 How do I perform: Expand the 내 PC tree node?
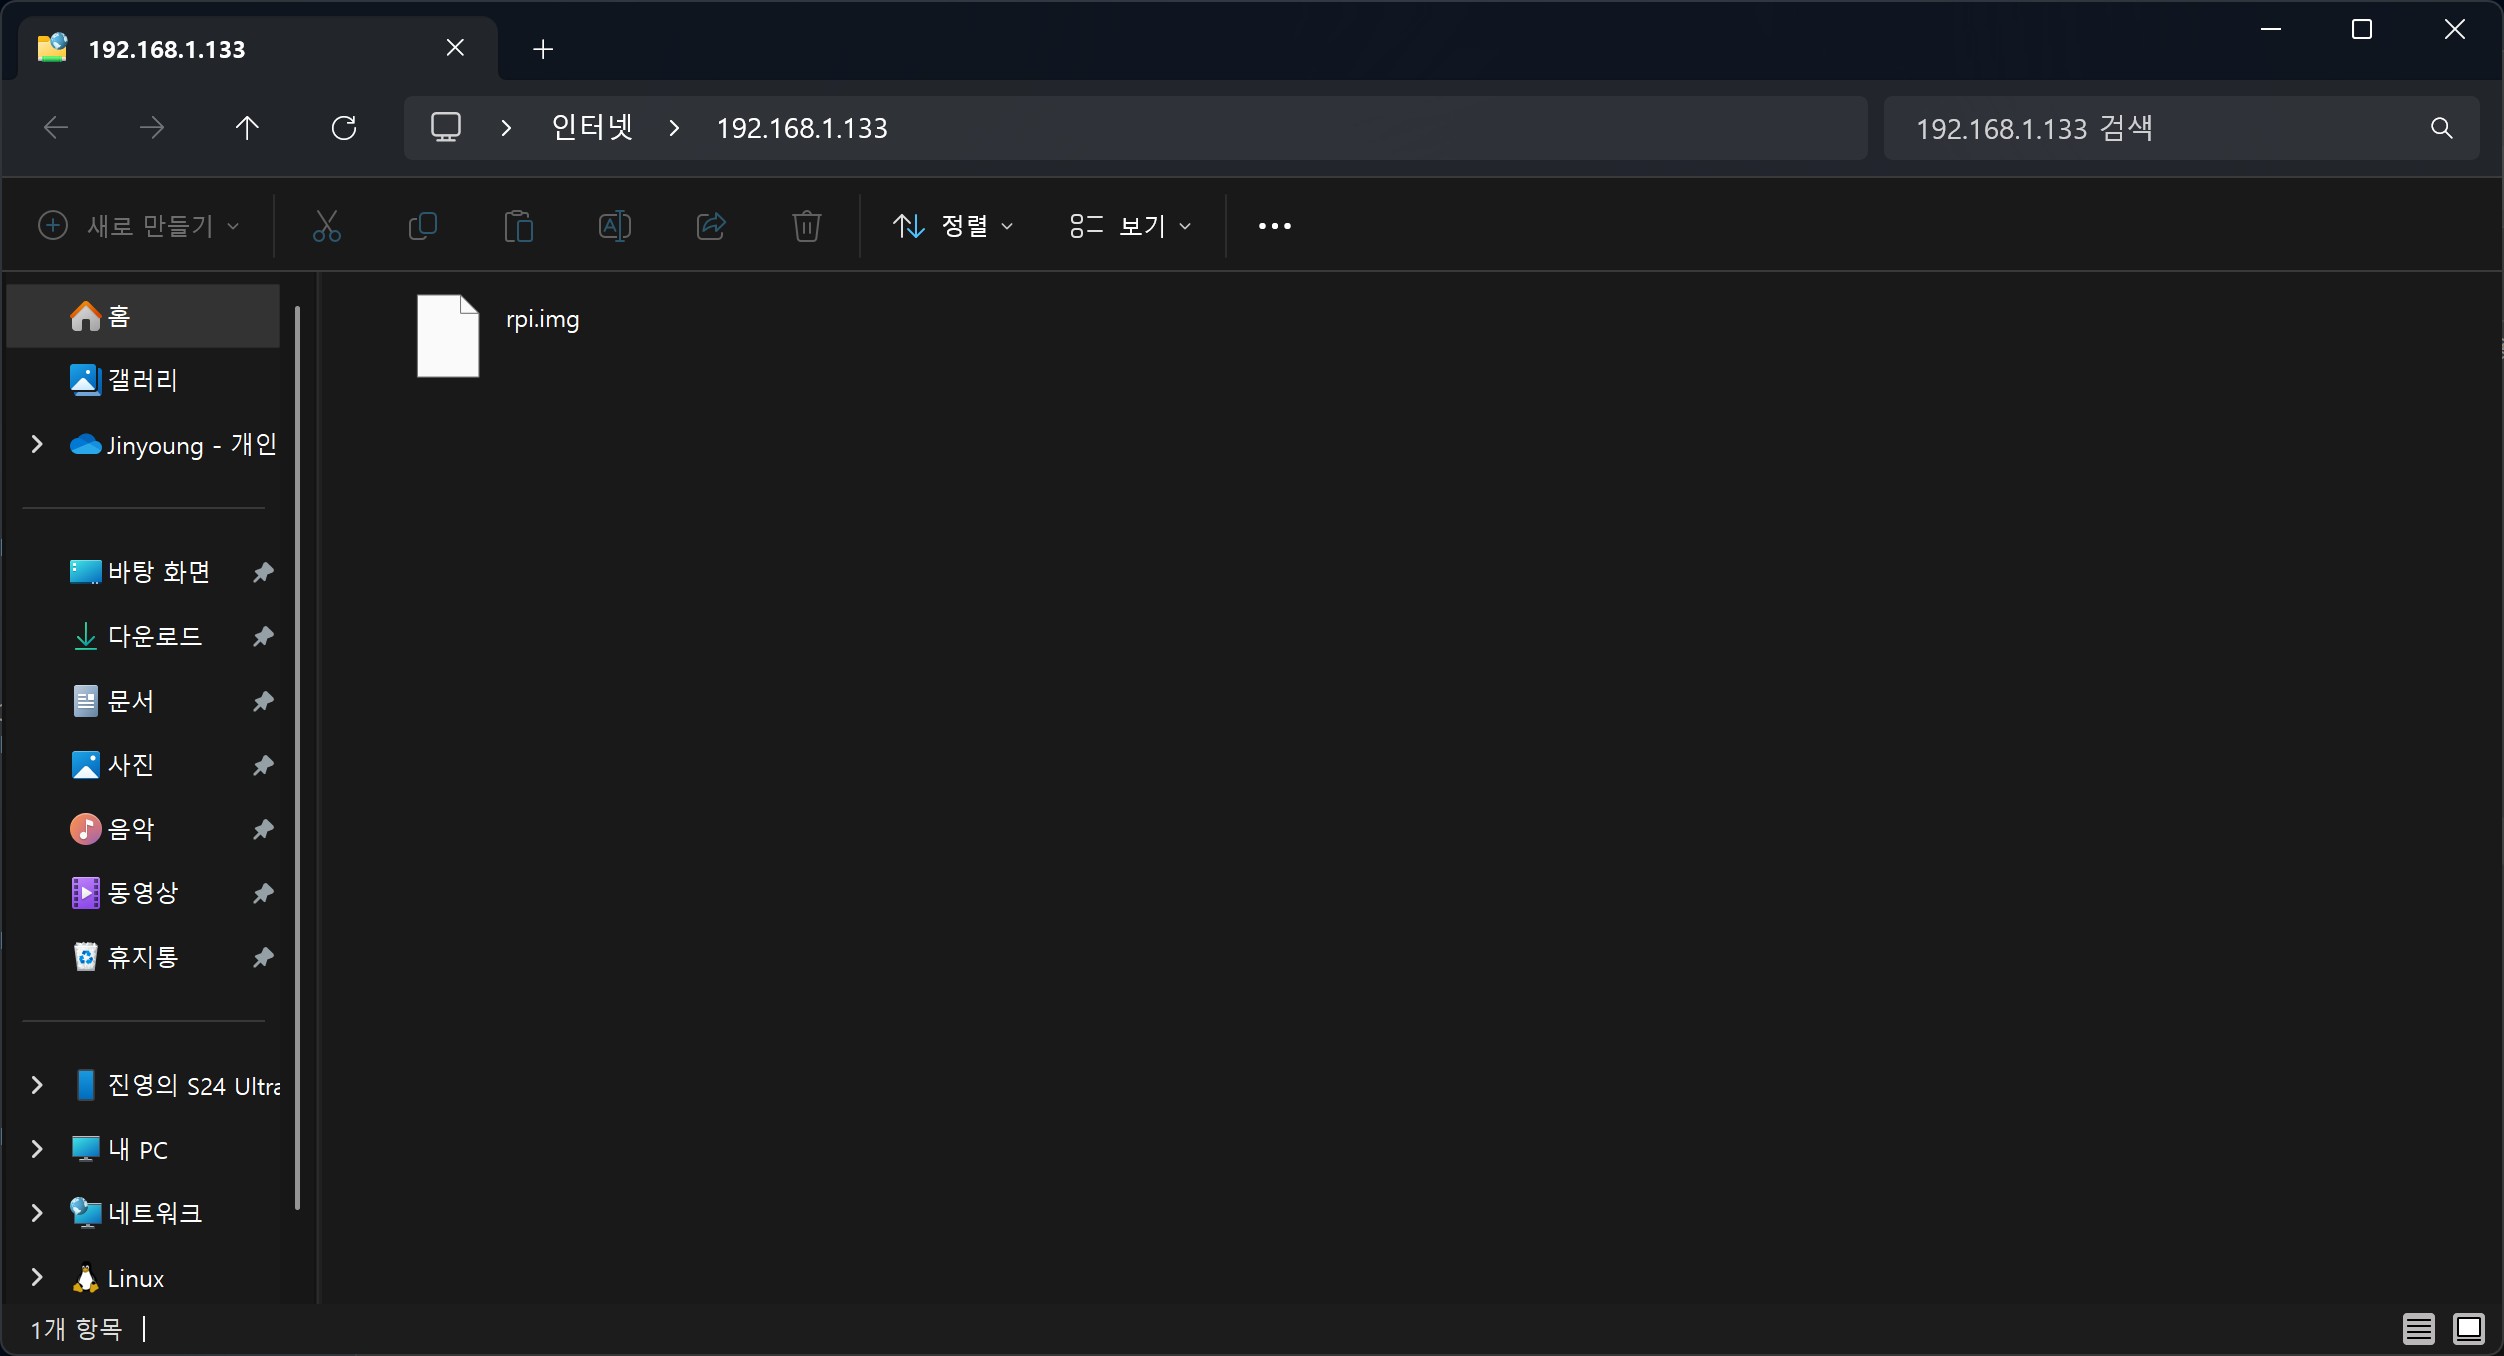pyautogui.click(x=37, y=1149)
